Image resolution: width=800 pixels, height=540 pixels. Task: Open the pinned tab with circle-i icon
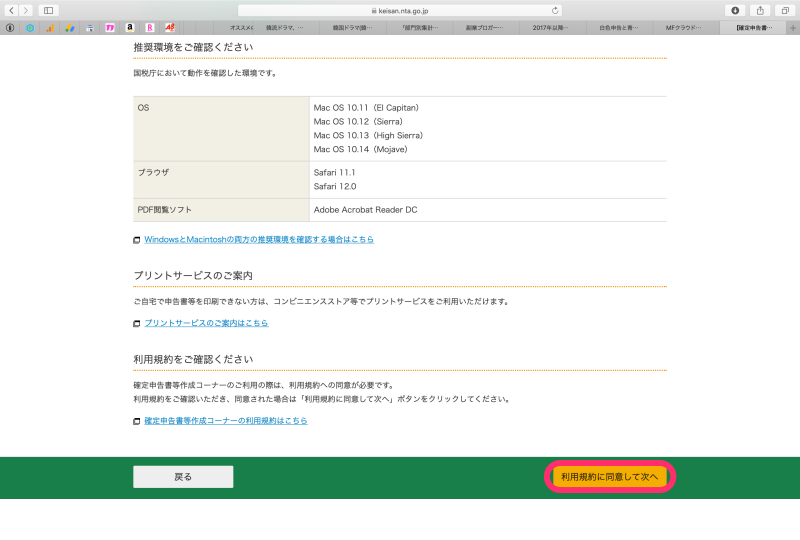[10, 28]
